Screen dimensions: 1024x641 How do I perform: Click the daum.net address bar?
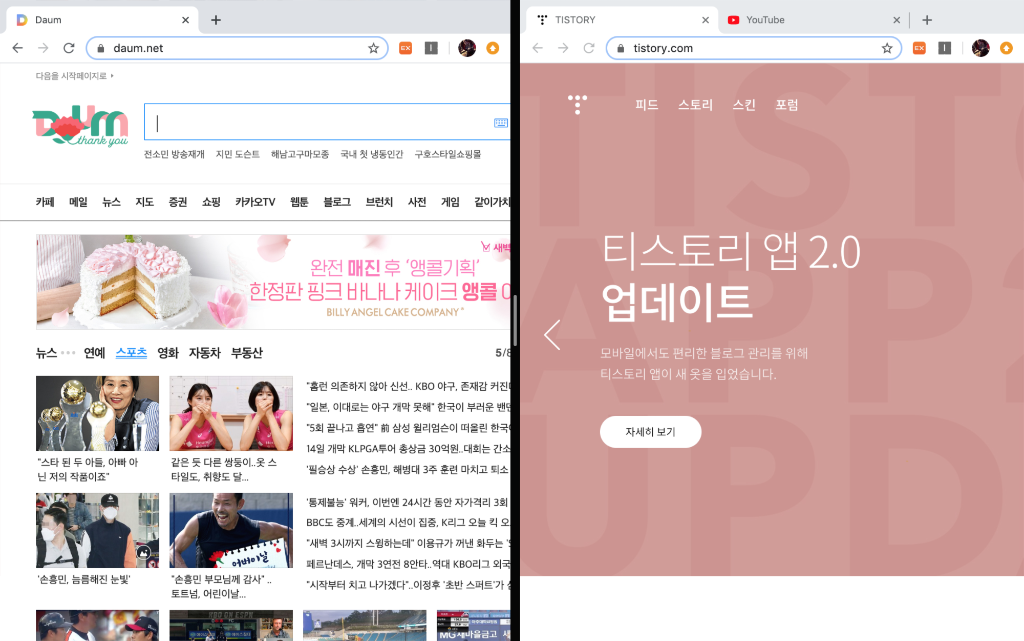(238, 48)
